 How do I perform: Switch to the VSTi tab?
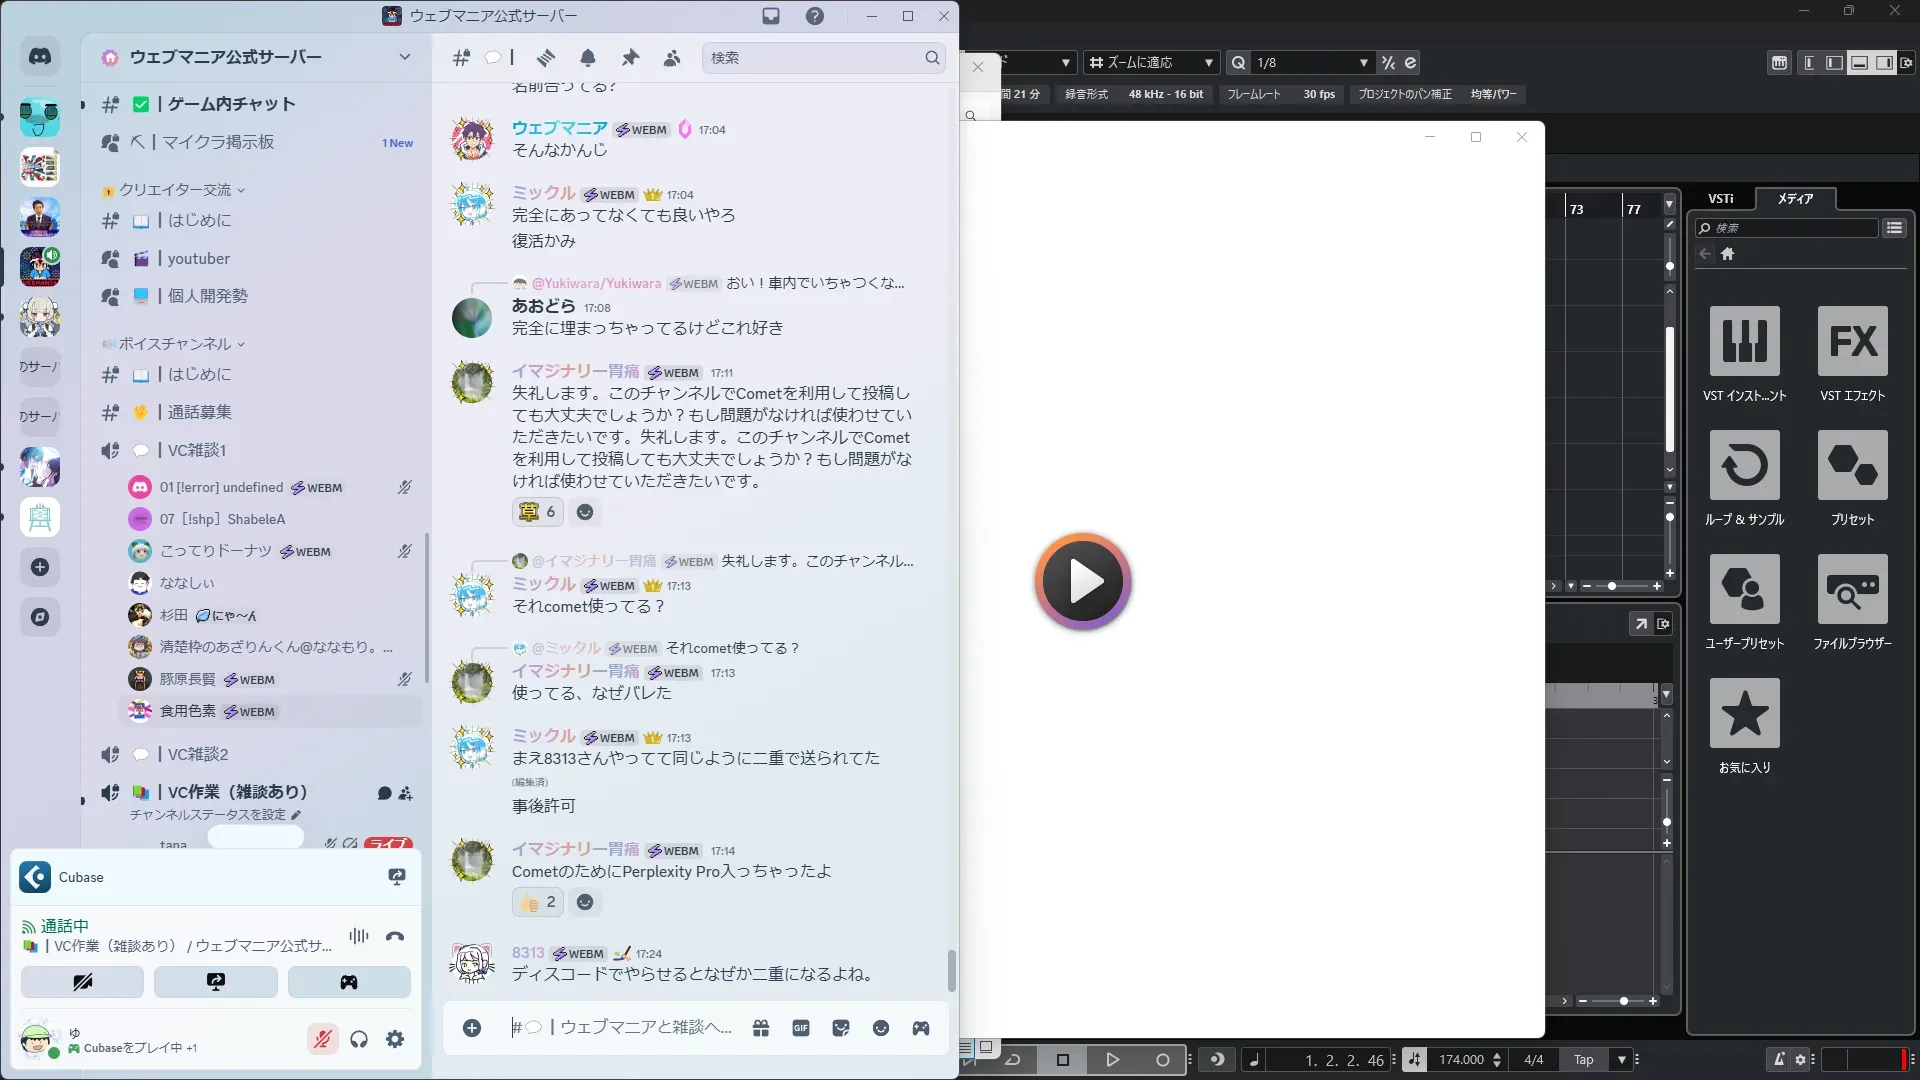(x=1720, y=198)
